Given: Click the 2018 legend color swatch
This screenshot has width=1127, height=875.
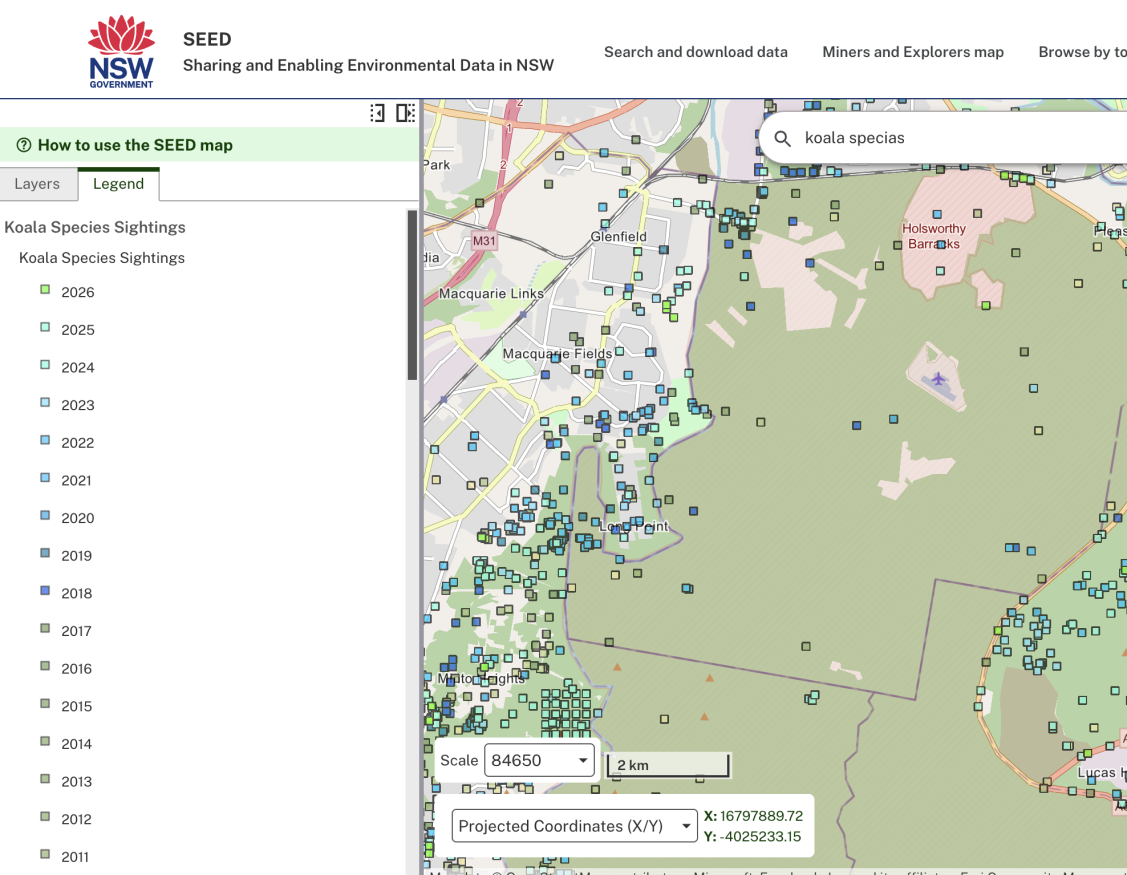Looking at the screenshot, I should coord(45,591).
